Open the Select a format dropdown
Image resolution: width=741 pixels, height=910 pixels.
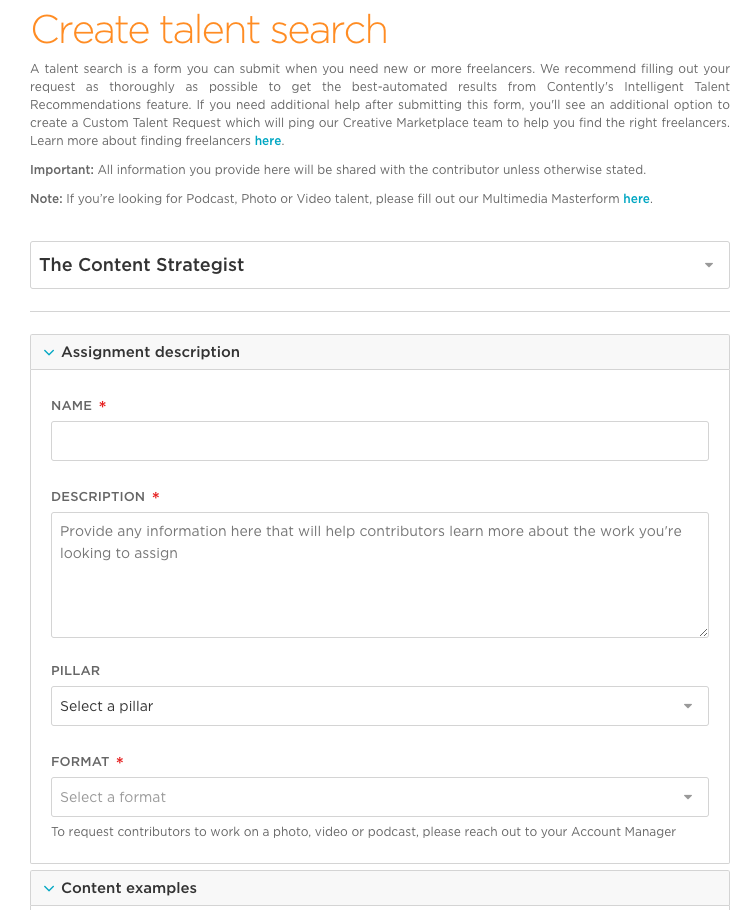click(380, 797)
